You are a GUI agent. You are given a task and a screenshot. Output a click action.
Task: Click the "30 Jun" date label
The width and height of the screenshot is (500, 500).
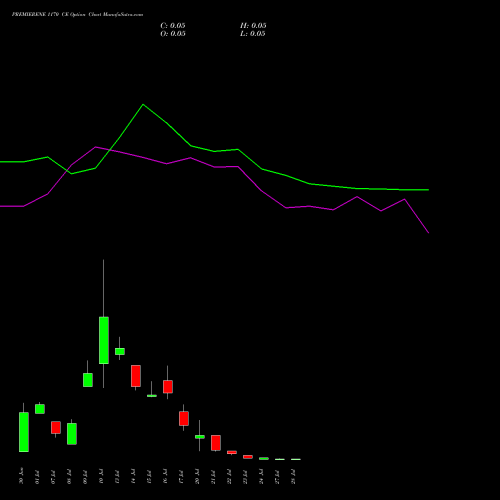tap(21, 476)
